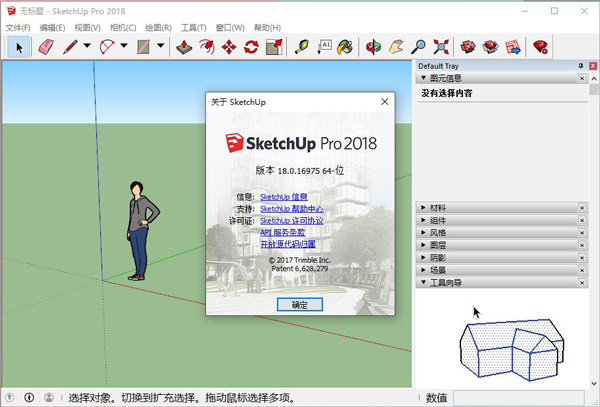The height and width of the screenshot is (407, 600).
Task: Open the 开放源代码归属 link
Action: 288,244
